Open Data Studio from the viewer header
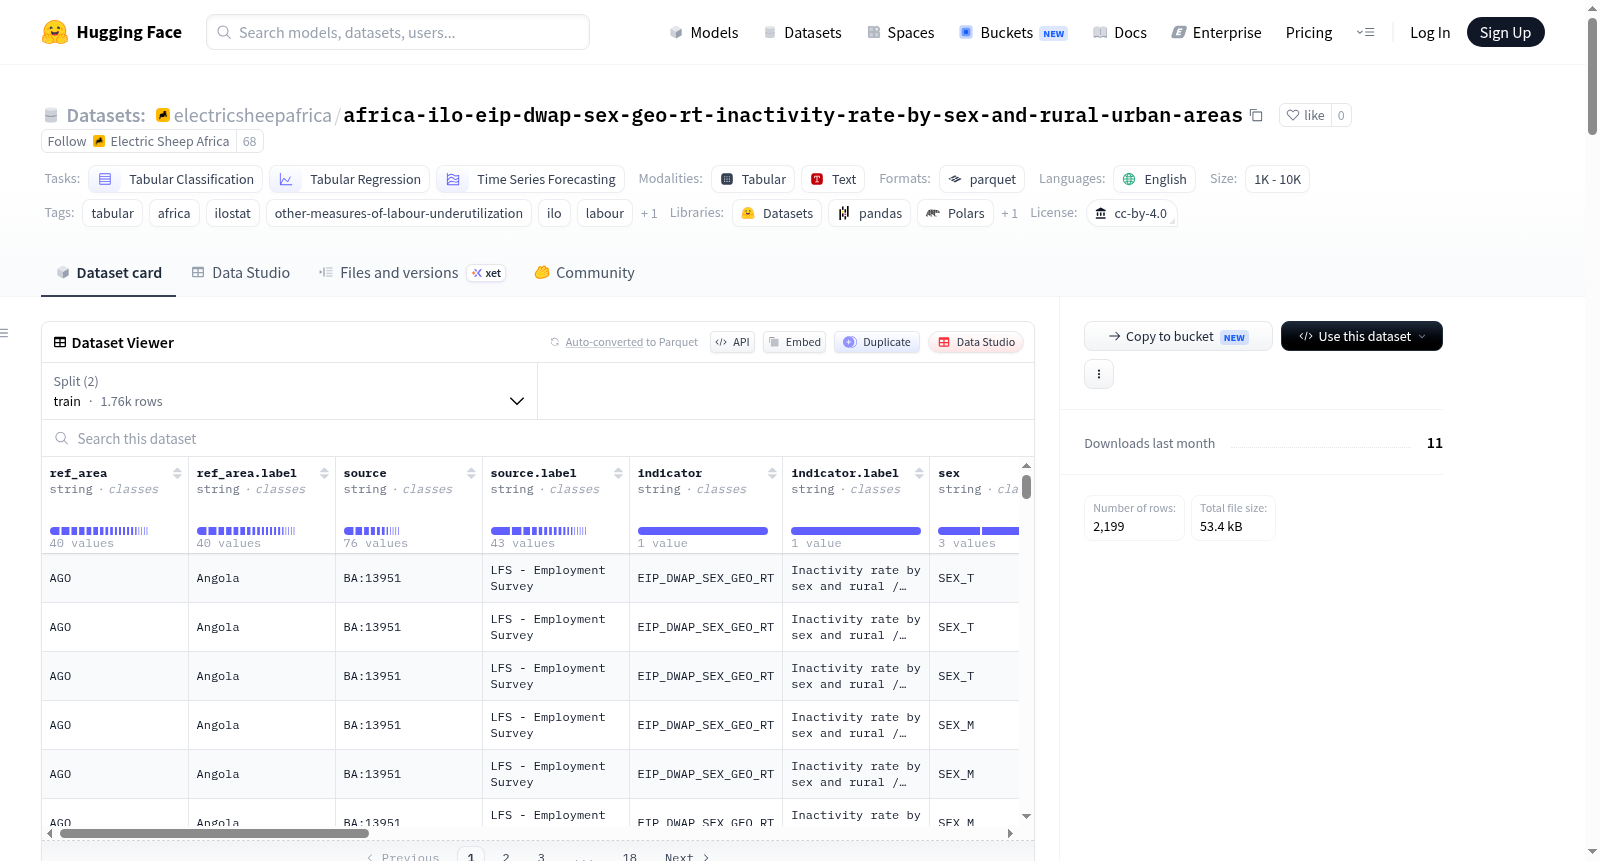 975,342
